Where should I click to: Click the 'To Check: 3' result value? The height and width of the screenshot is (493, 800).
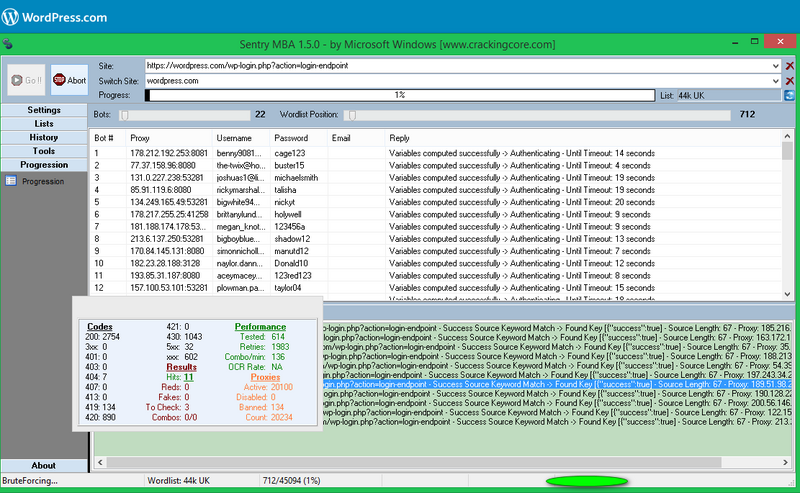[x=167, y=407]
